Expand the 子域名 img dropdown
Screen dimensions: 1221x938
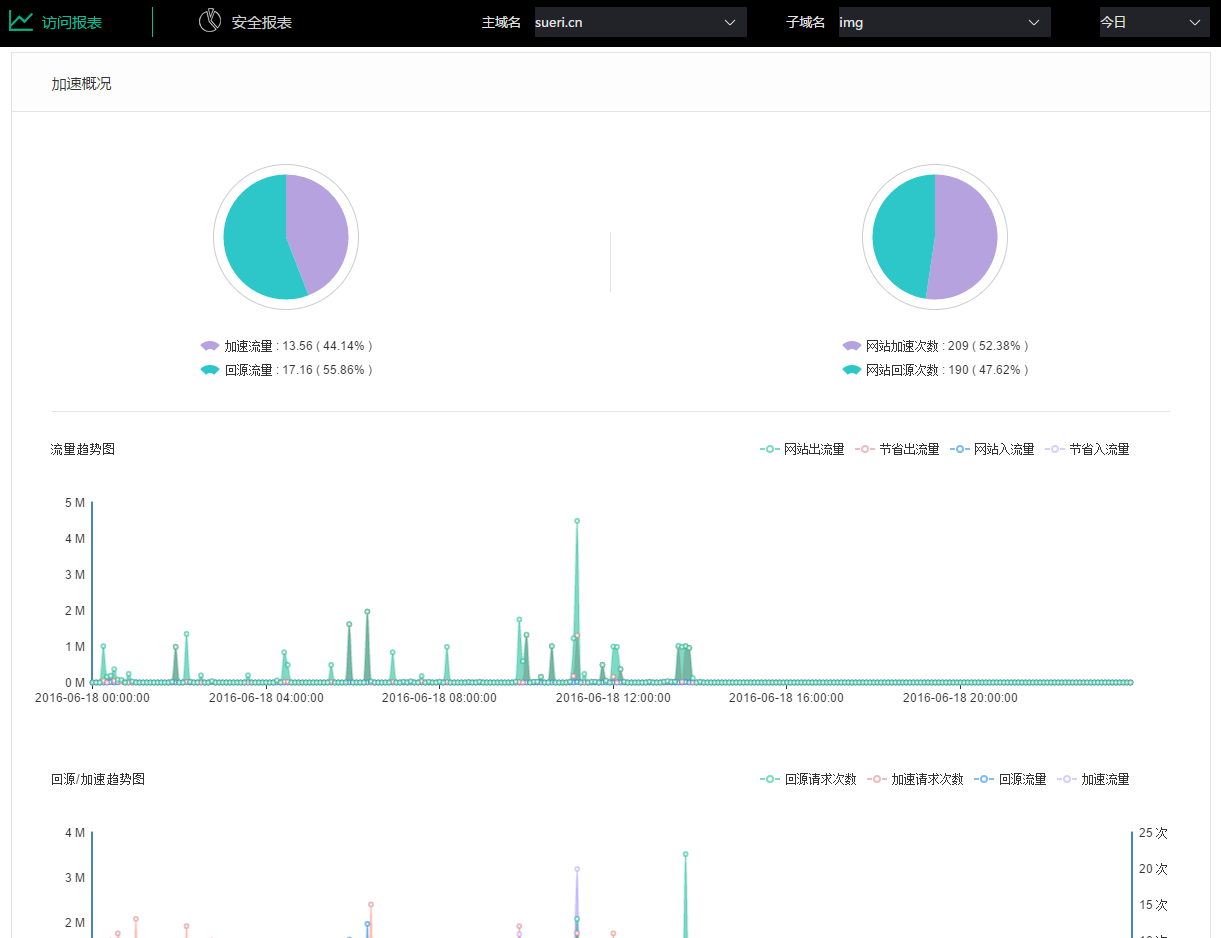click(944, 22)
